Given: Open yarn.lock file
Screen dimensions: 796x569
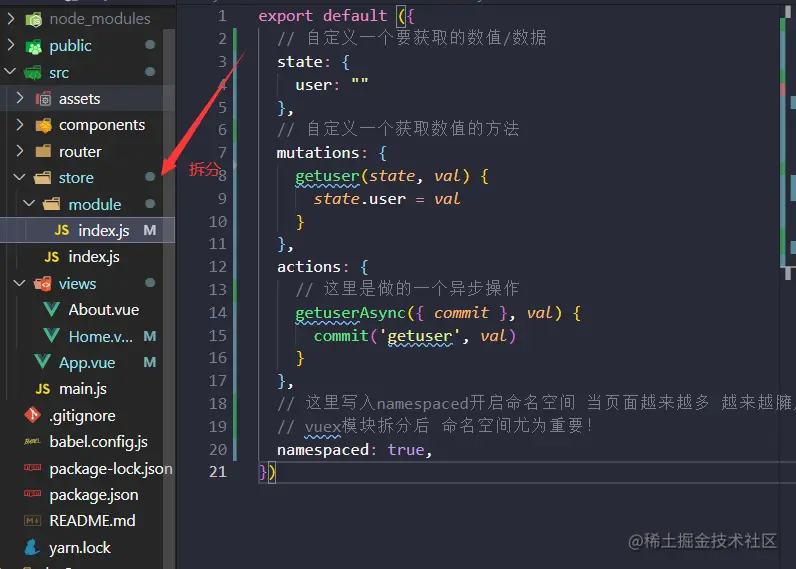Looking at the screenshot, I should point(87,547).
